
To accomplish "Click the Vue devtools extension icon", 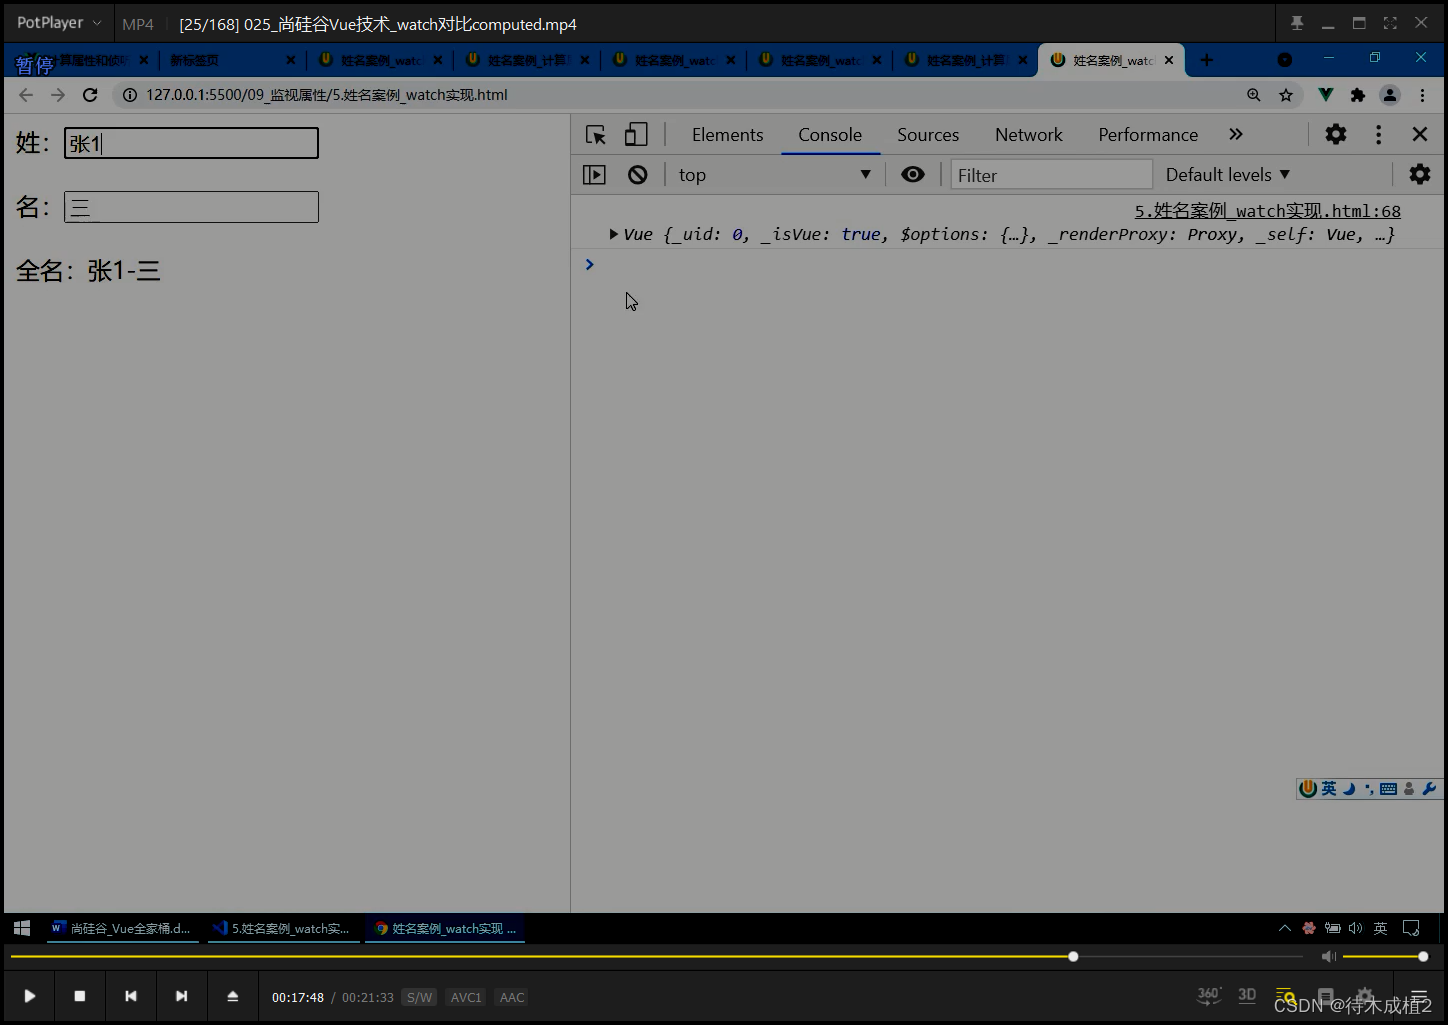I will point(1325,95).
